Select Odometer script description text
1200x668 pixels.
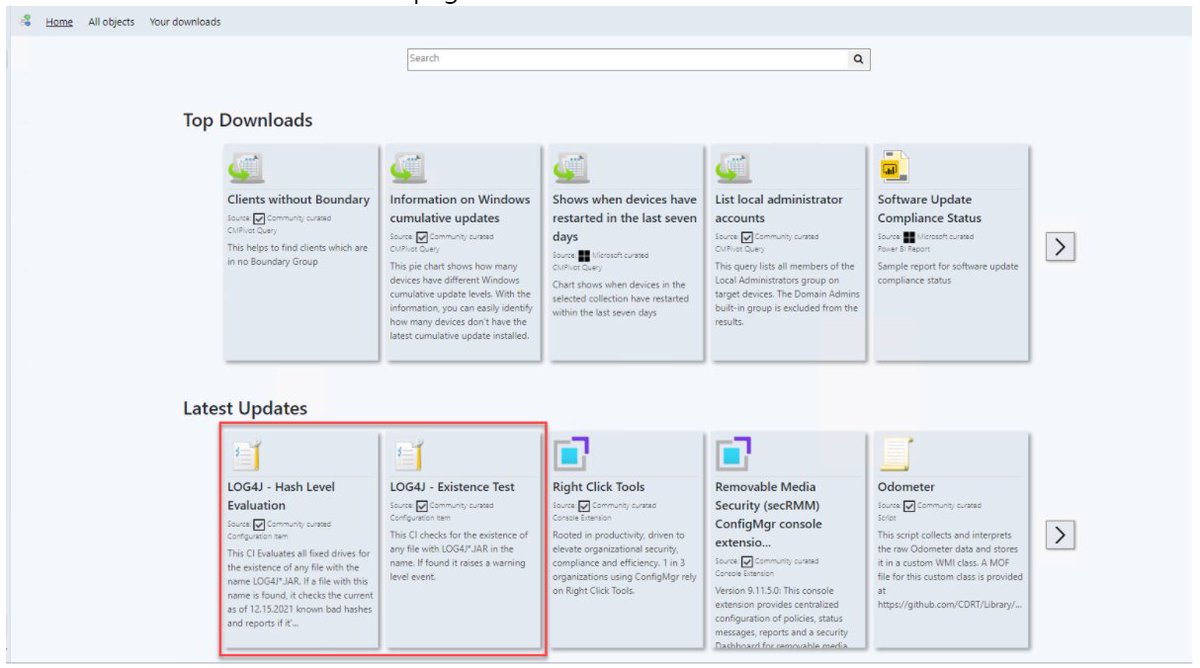(951, 569)
